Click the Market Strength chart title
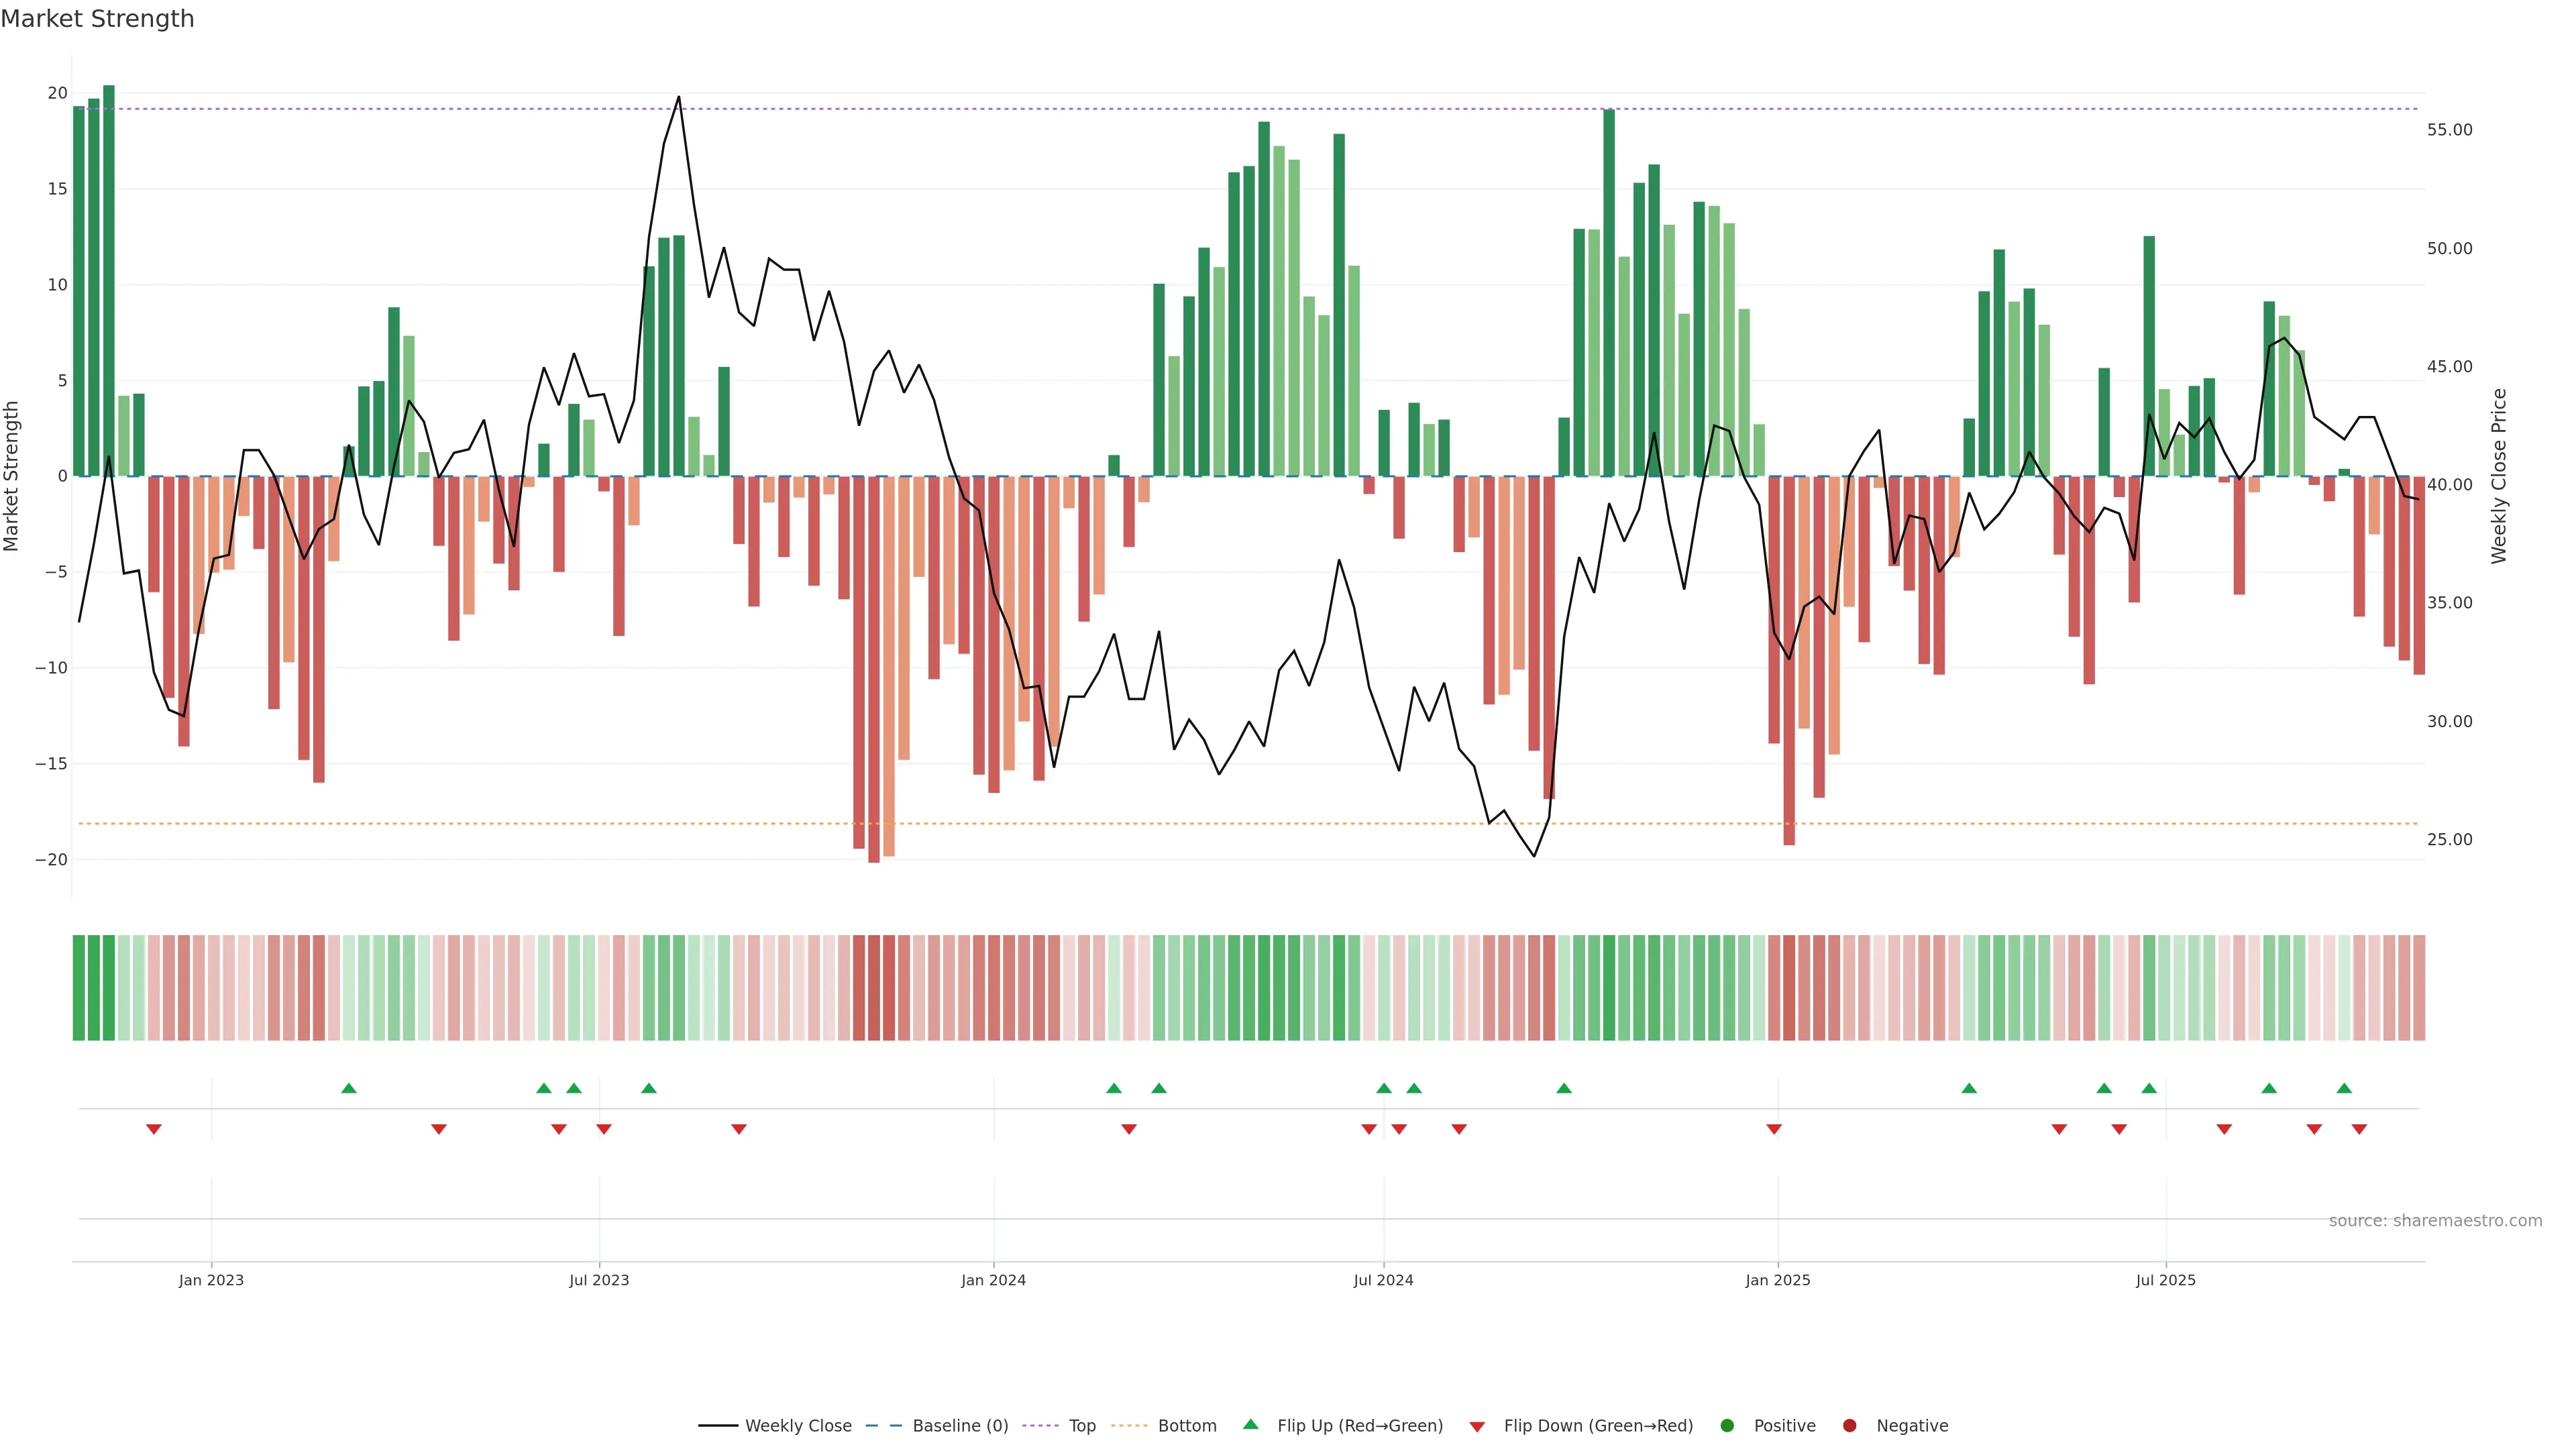The height and width of the screenshot is (1449, 2576). tap(97, 19)
